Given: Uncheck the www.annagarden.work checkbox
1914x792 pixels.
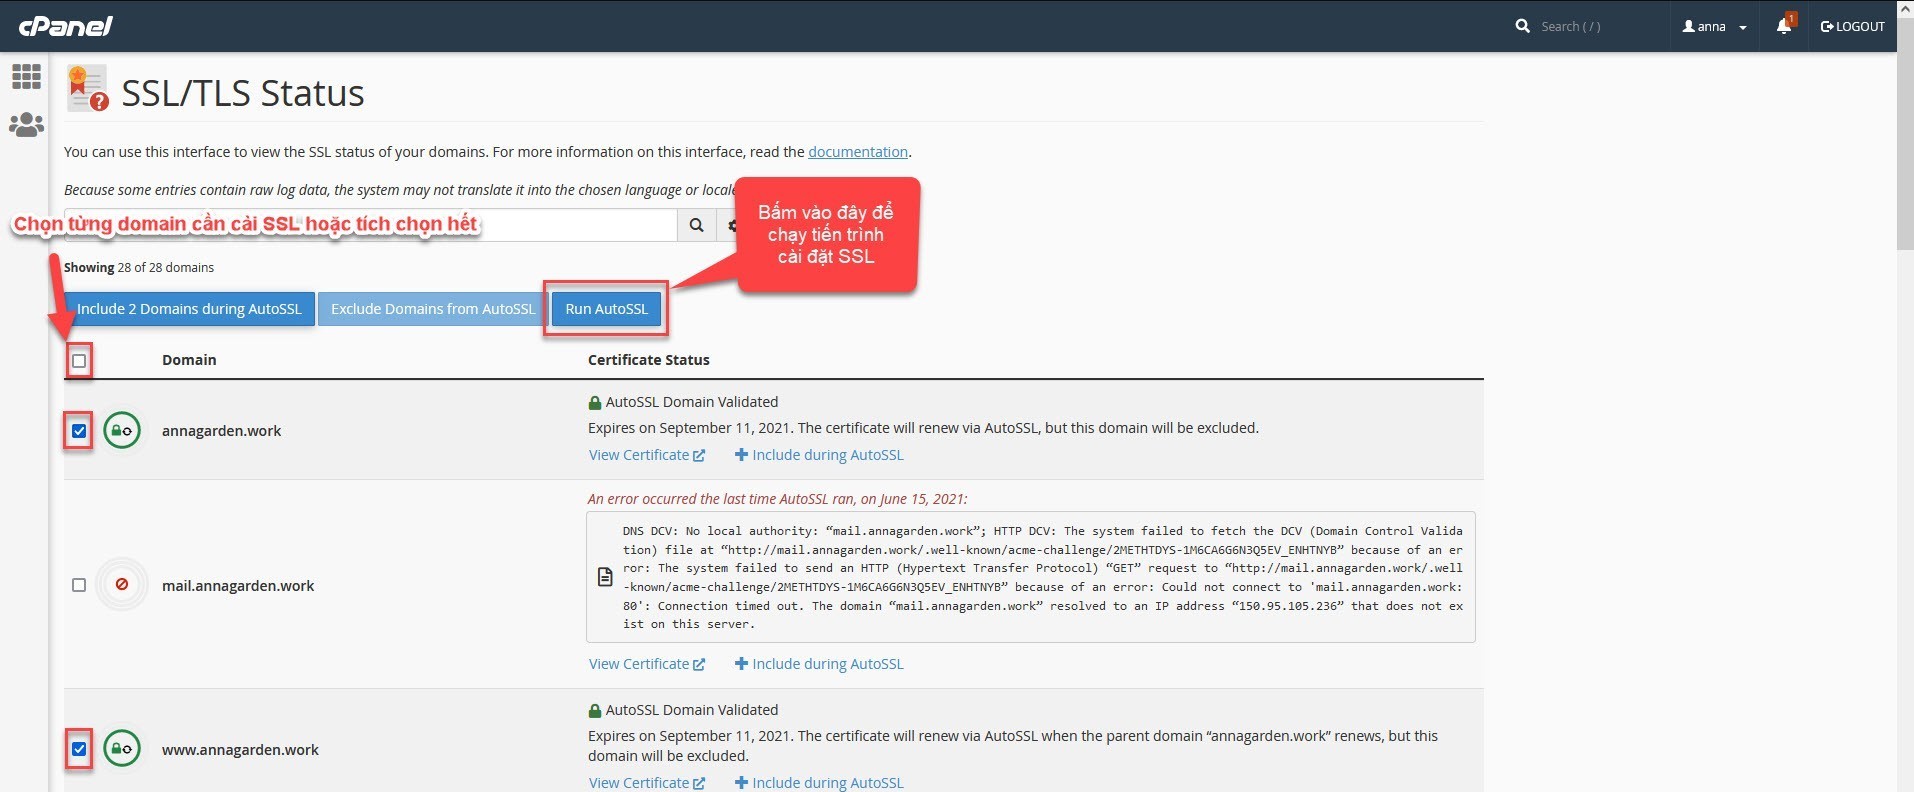Looking at the screenshot, I should point(79,749).
